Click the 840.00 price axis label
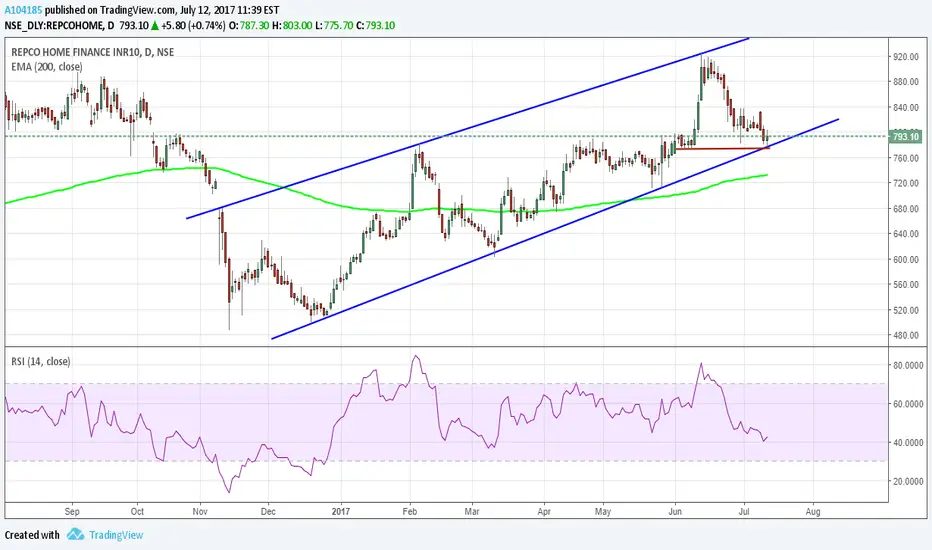The width and height of the screenshot is (932, 550). pos(906,108)
